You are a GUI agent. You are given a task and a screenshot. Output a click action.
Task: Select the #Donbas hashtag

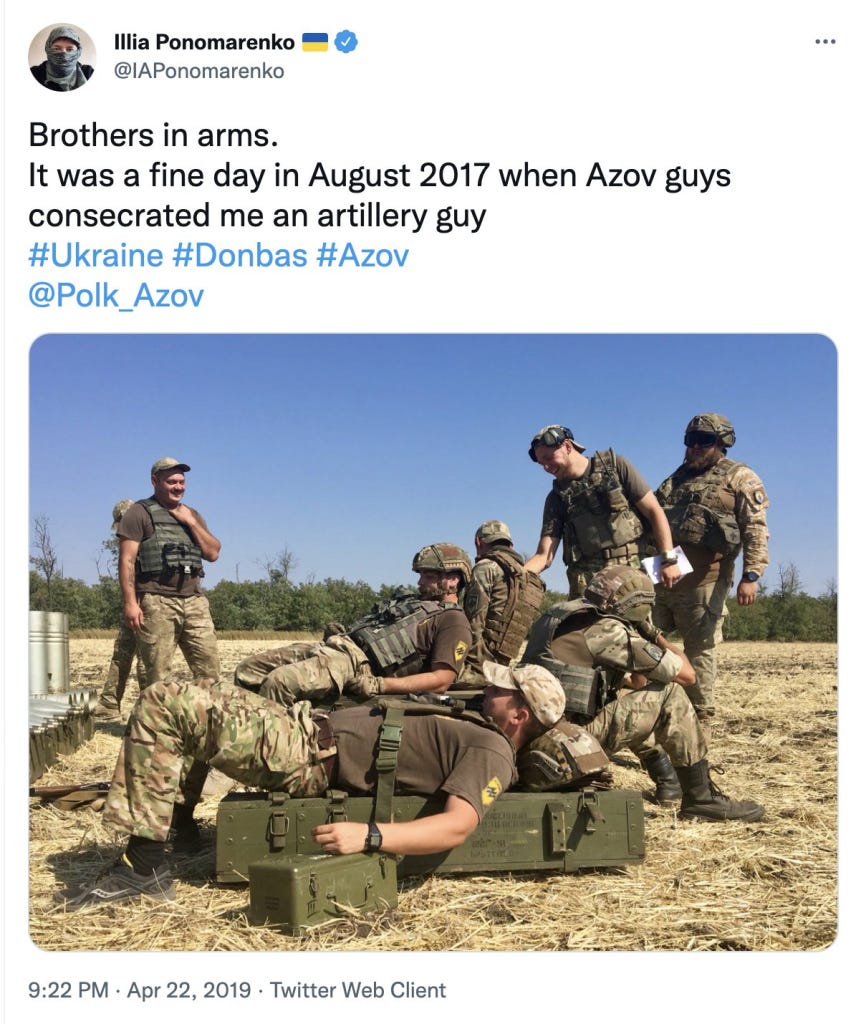click(240, 255)
